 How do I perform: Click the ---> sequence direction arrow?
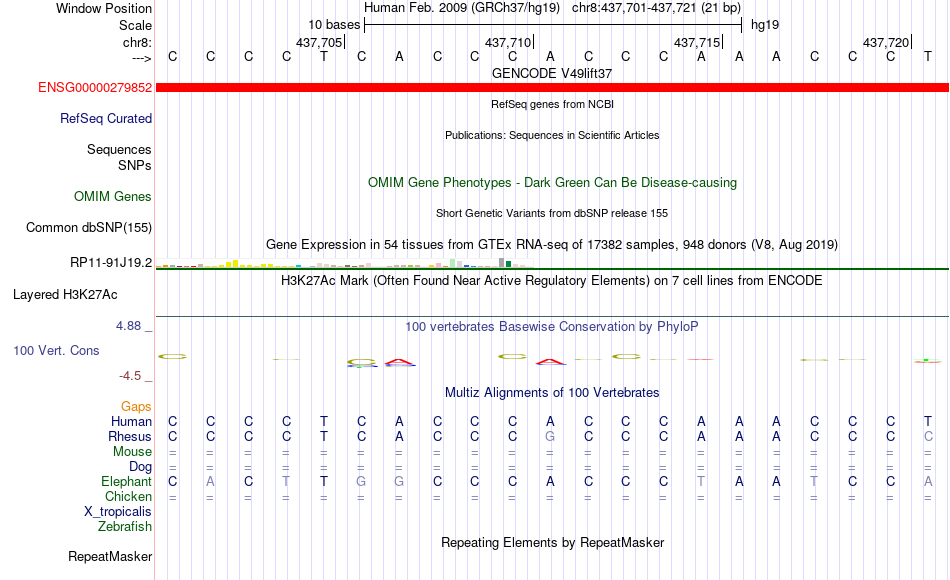(x=141, y=58)
